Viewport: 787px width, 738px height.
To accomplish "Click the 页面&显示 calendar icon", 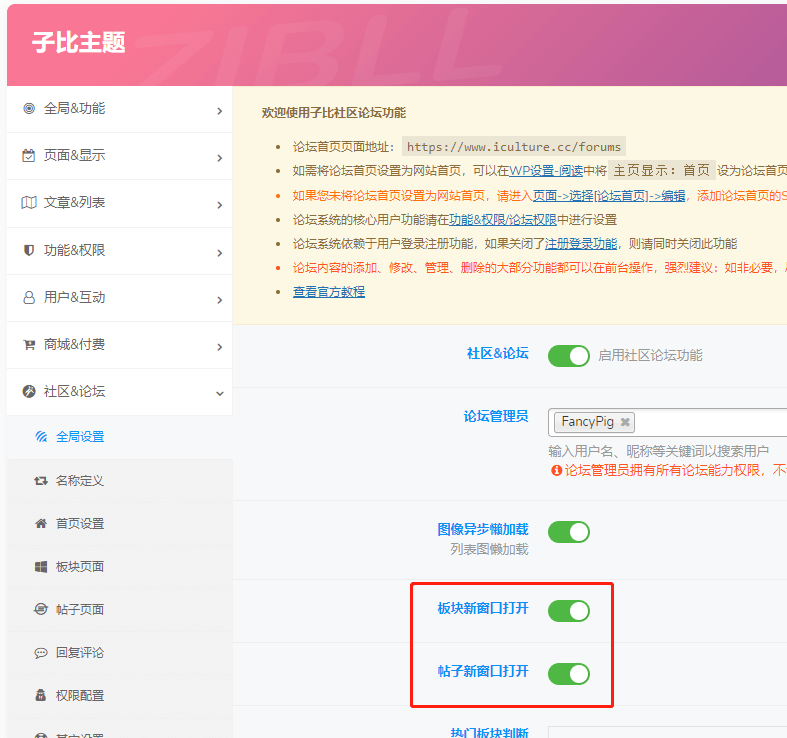I will tap(29, 156).
